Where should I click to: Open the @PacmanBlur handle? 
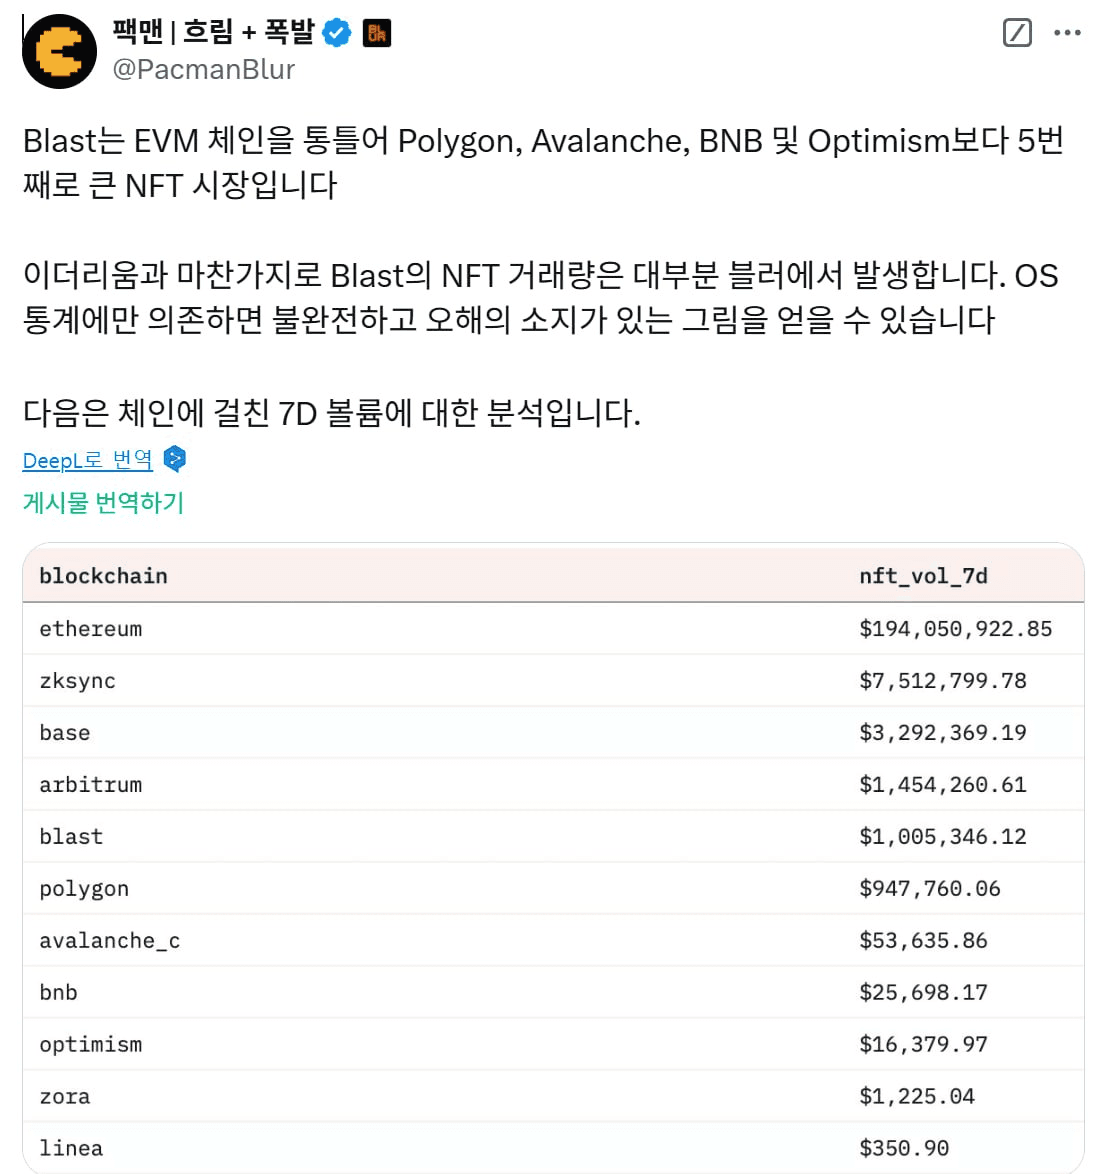tap(204, 70)
